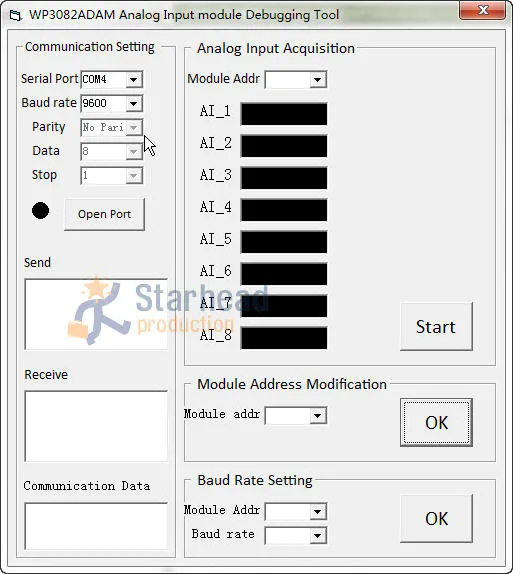Click the AI_2 black value display
The height and width of the screenshot is (574, 513).
pyautogui.click(x=284, y=146)
